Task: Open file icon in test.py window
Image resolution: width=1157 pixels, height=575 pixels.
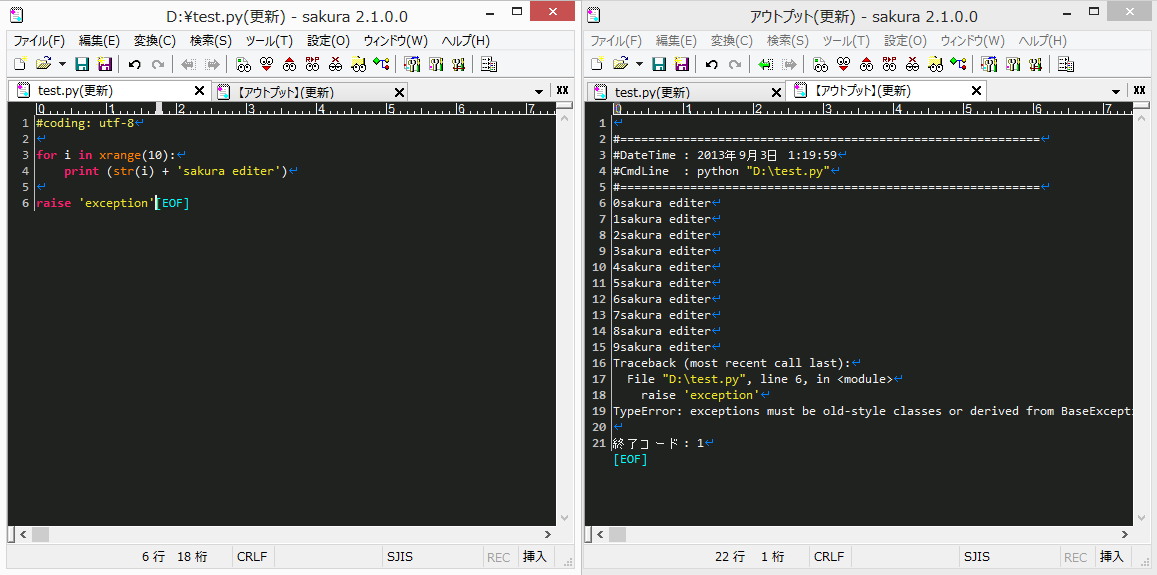Action: pos(43,64)
